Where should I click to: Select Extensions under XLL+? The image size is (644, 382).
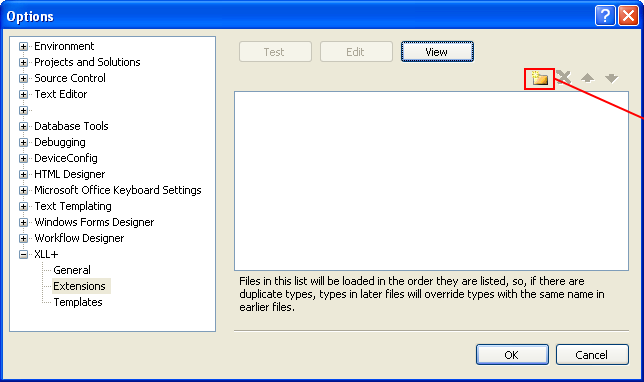(79, 286)
